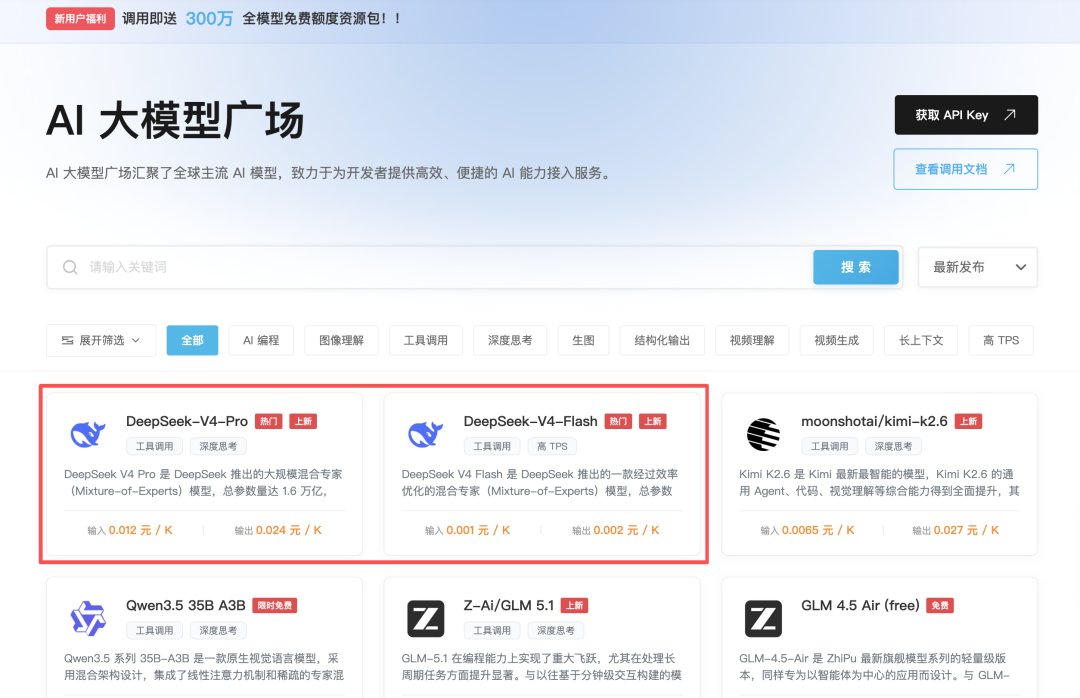This screenshot has height=698, width=1080.
Task: Click the 获取 API Key button
Action: 966,115
